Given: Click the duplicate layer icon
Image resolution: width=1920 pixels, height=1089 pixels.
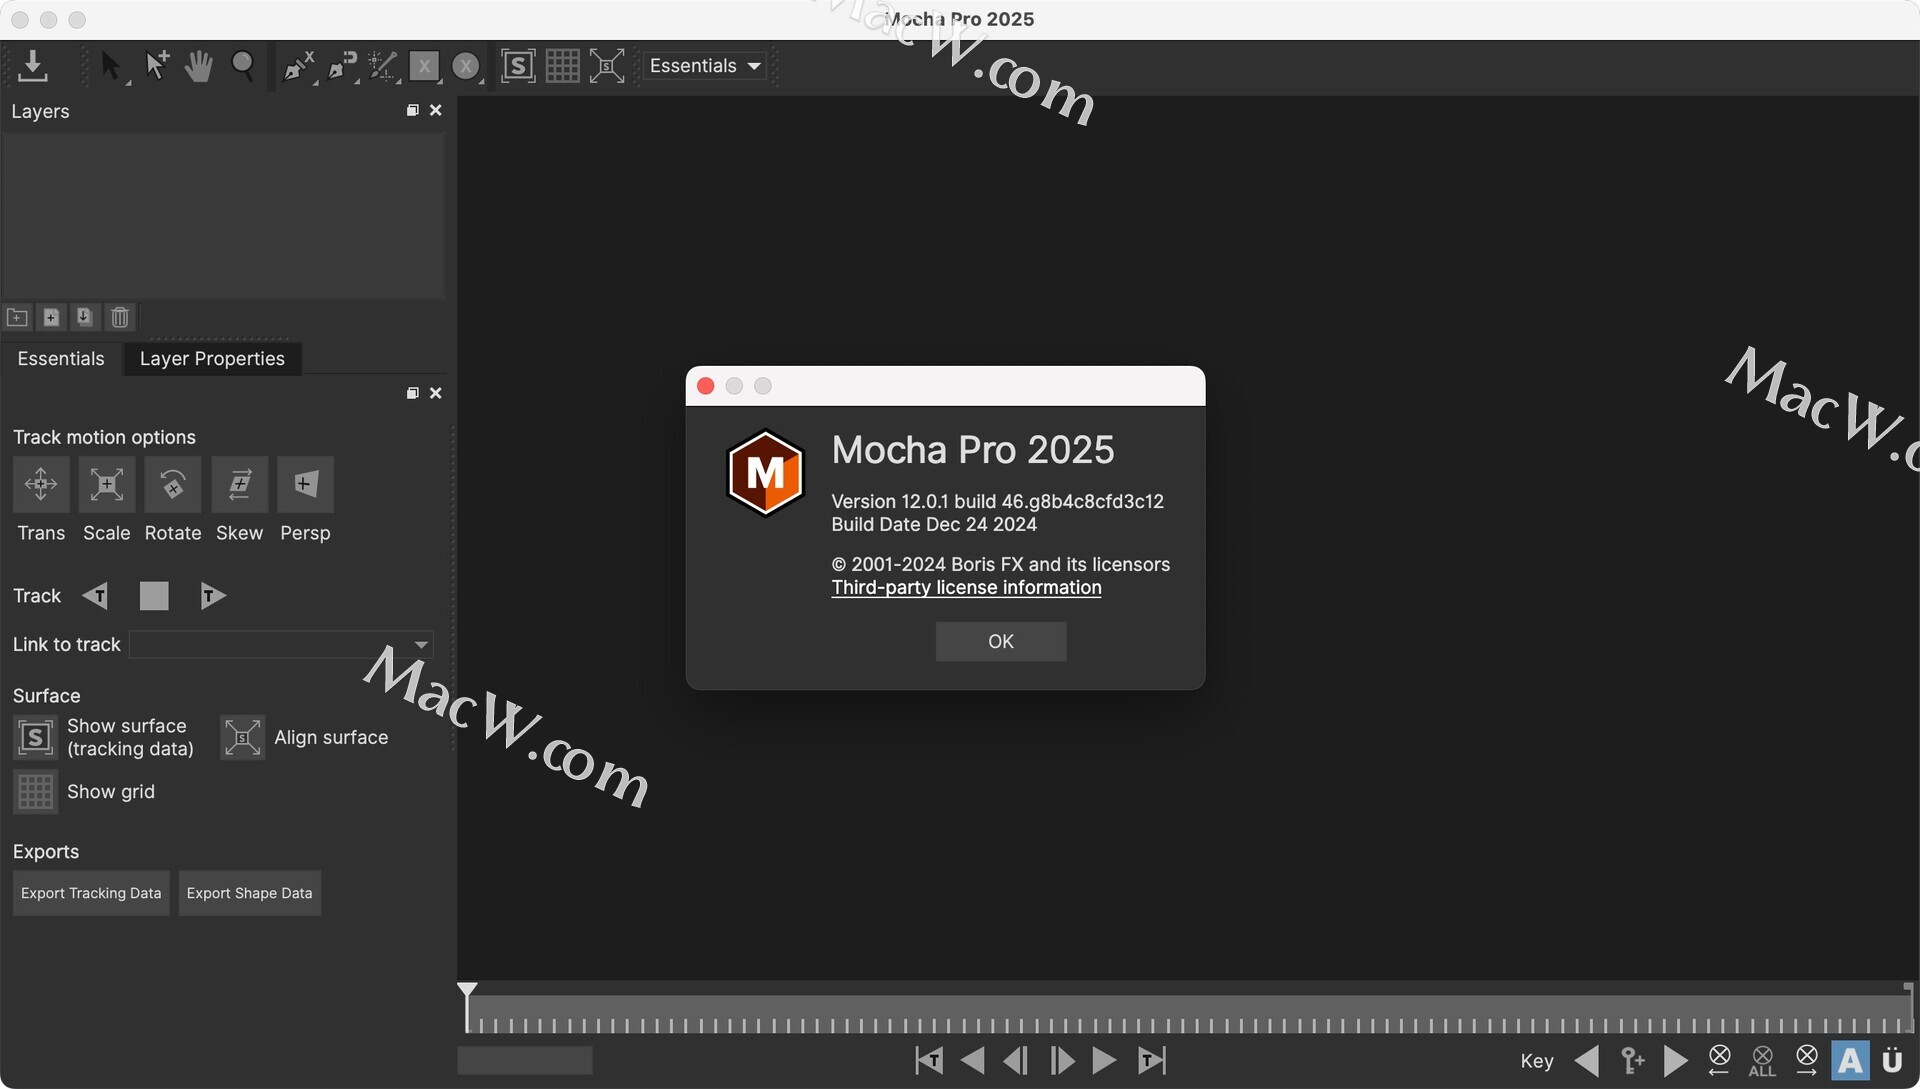Looking at the screenshot, I should point(85,317).
